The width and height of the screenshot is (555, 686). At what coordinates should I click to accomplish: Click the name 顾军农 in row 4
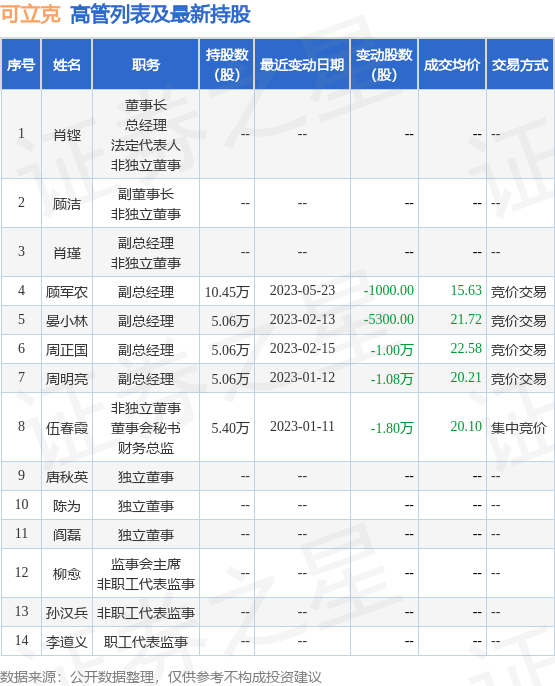pyautogui.click(x=67, y=291)
